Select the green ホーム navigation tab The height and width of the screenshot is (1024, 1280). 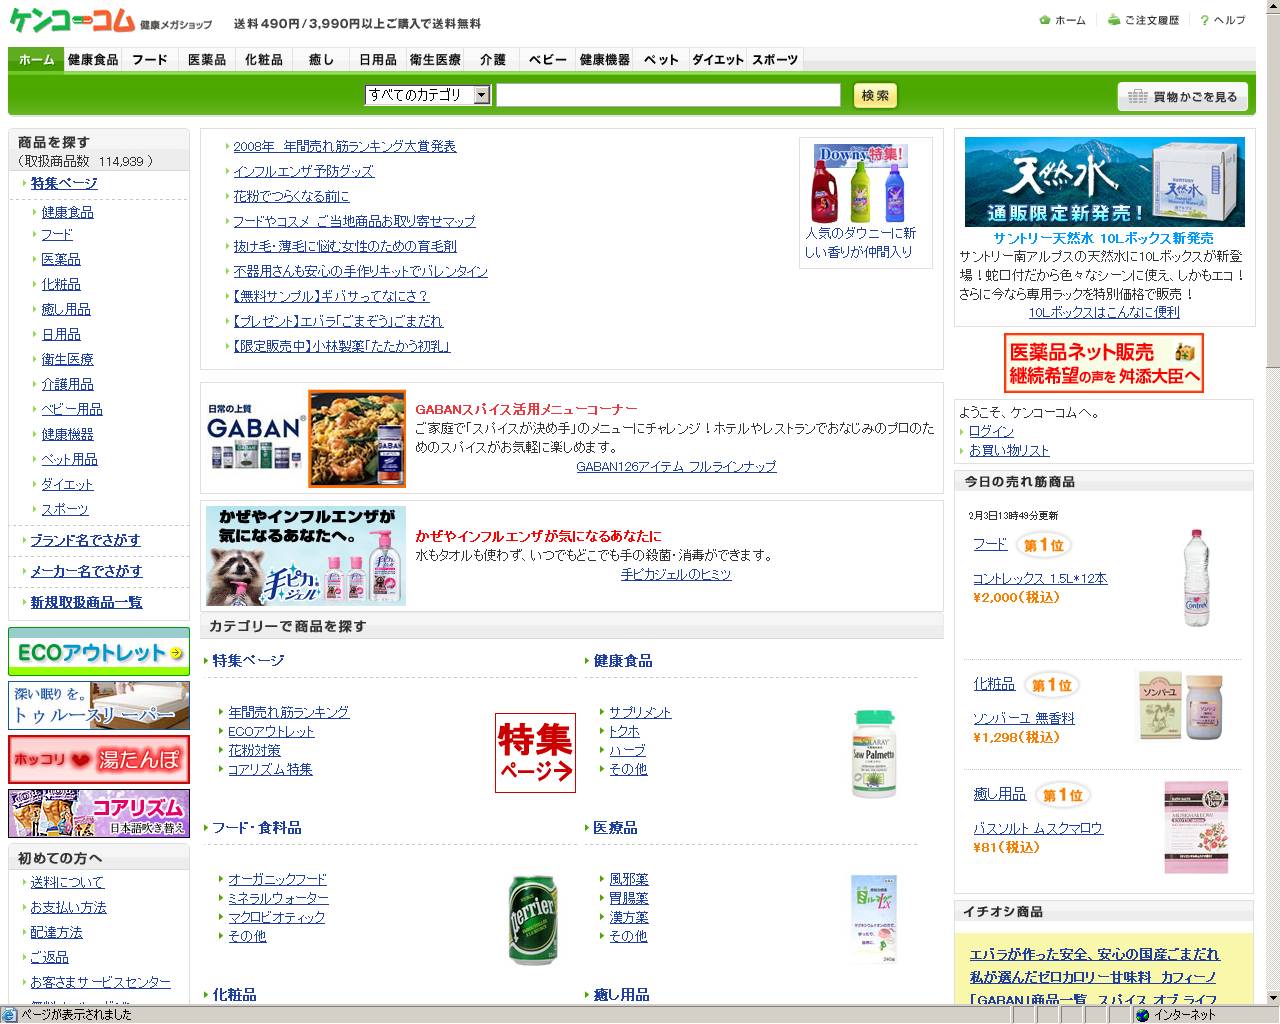tap(36, 60)
